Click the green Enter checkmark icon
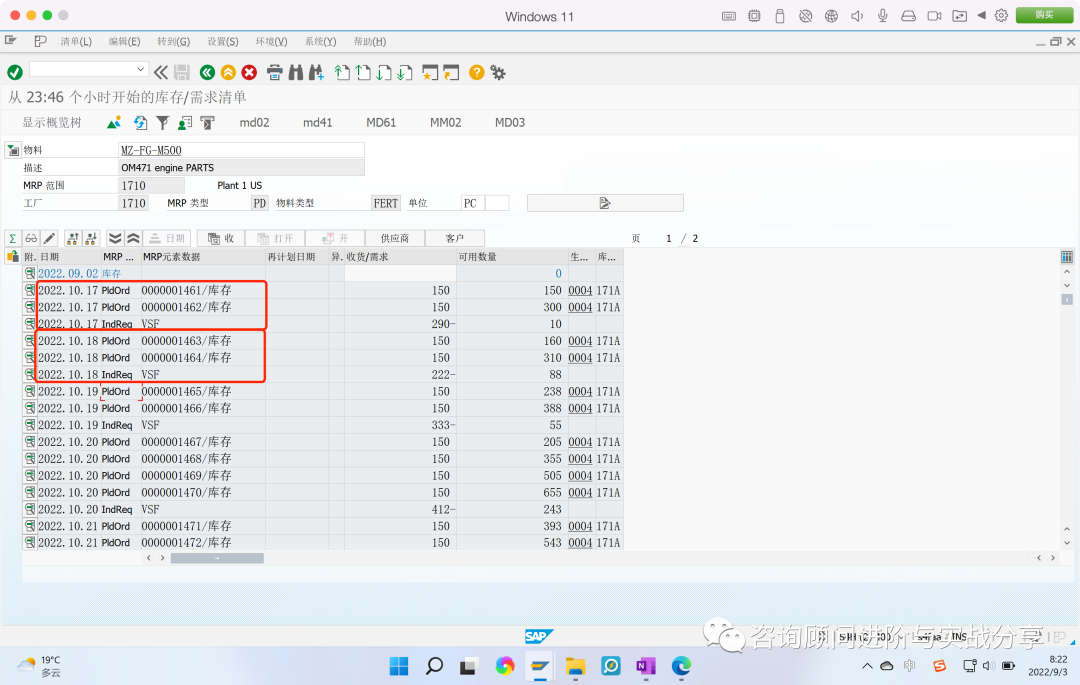Screen dimensions: 1080x685 14,72
